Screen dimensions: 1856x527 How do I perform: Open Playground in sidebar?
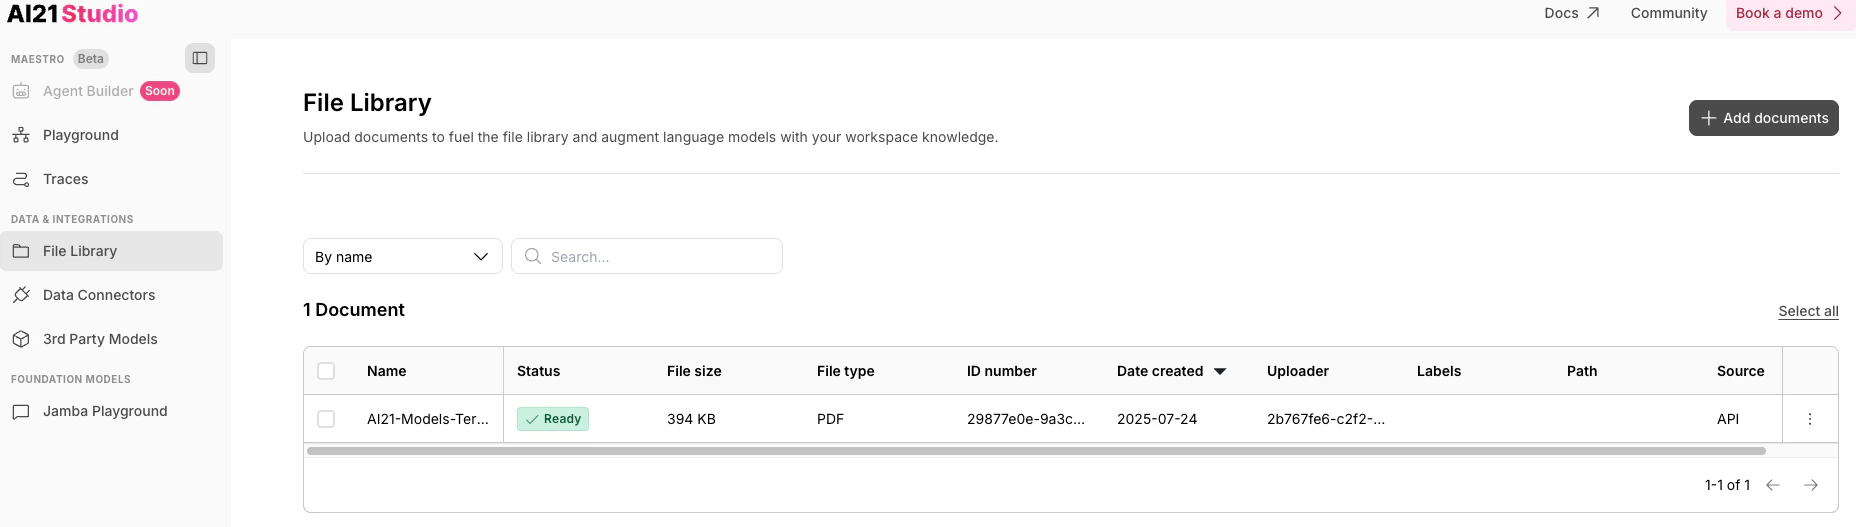pyautogui.click(x=81, y=135)
